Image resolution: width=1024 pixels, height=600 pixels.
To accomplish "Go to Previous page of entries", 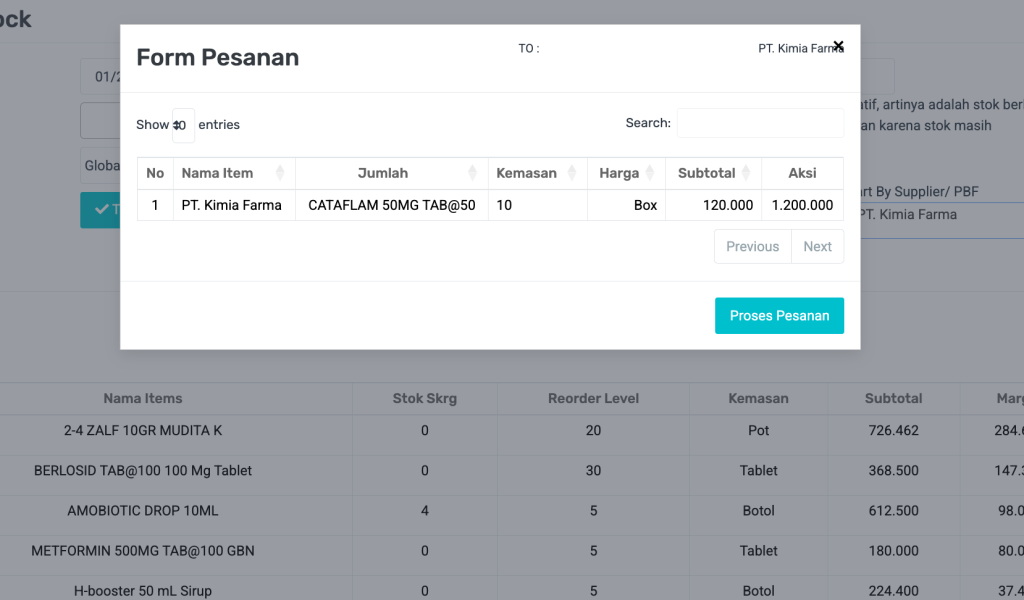I will coord(752,247).
